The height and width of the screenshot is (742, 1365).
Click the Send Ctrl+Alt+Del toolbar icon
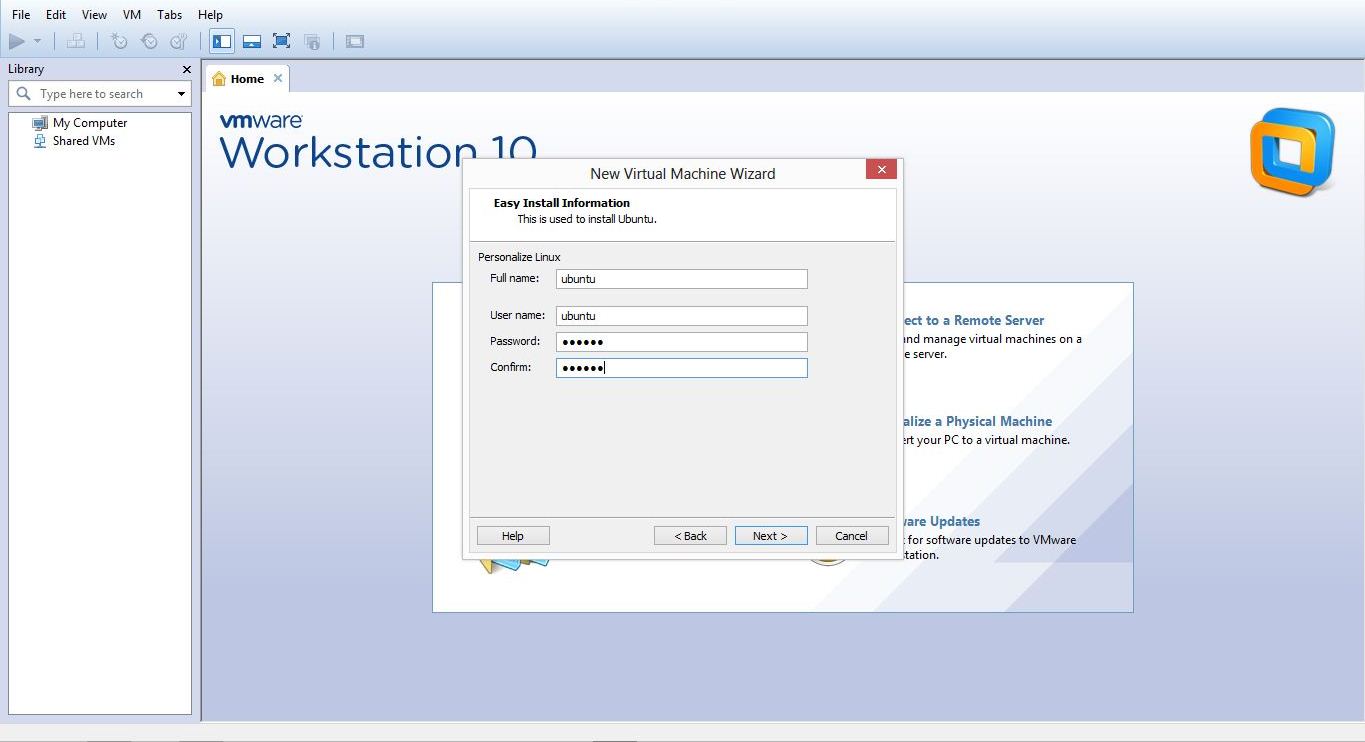click(x=75, y=41)
